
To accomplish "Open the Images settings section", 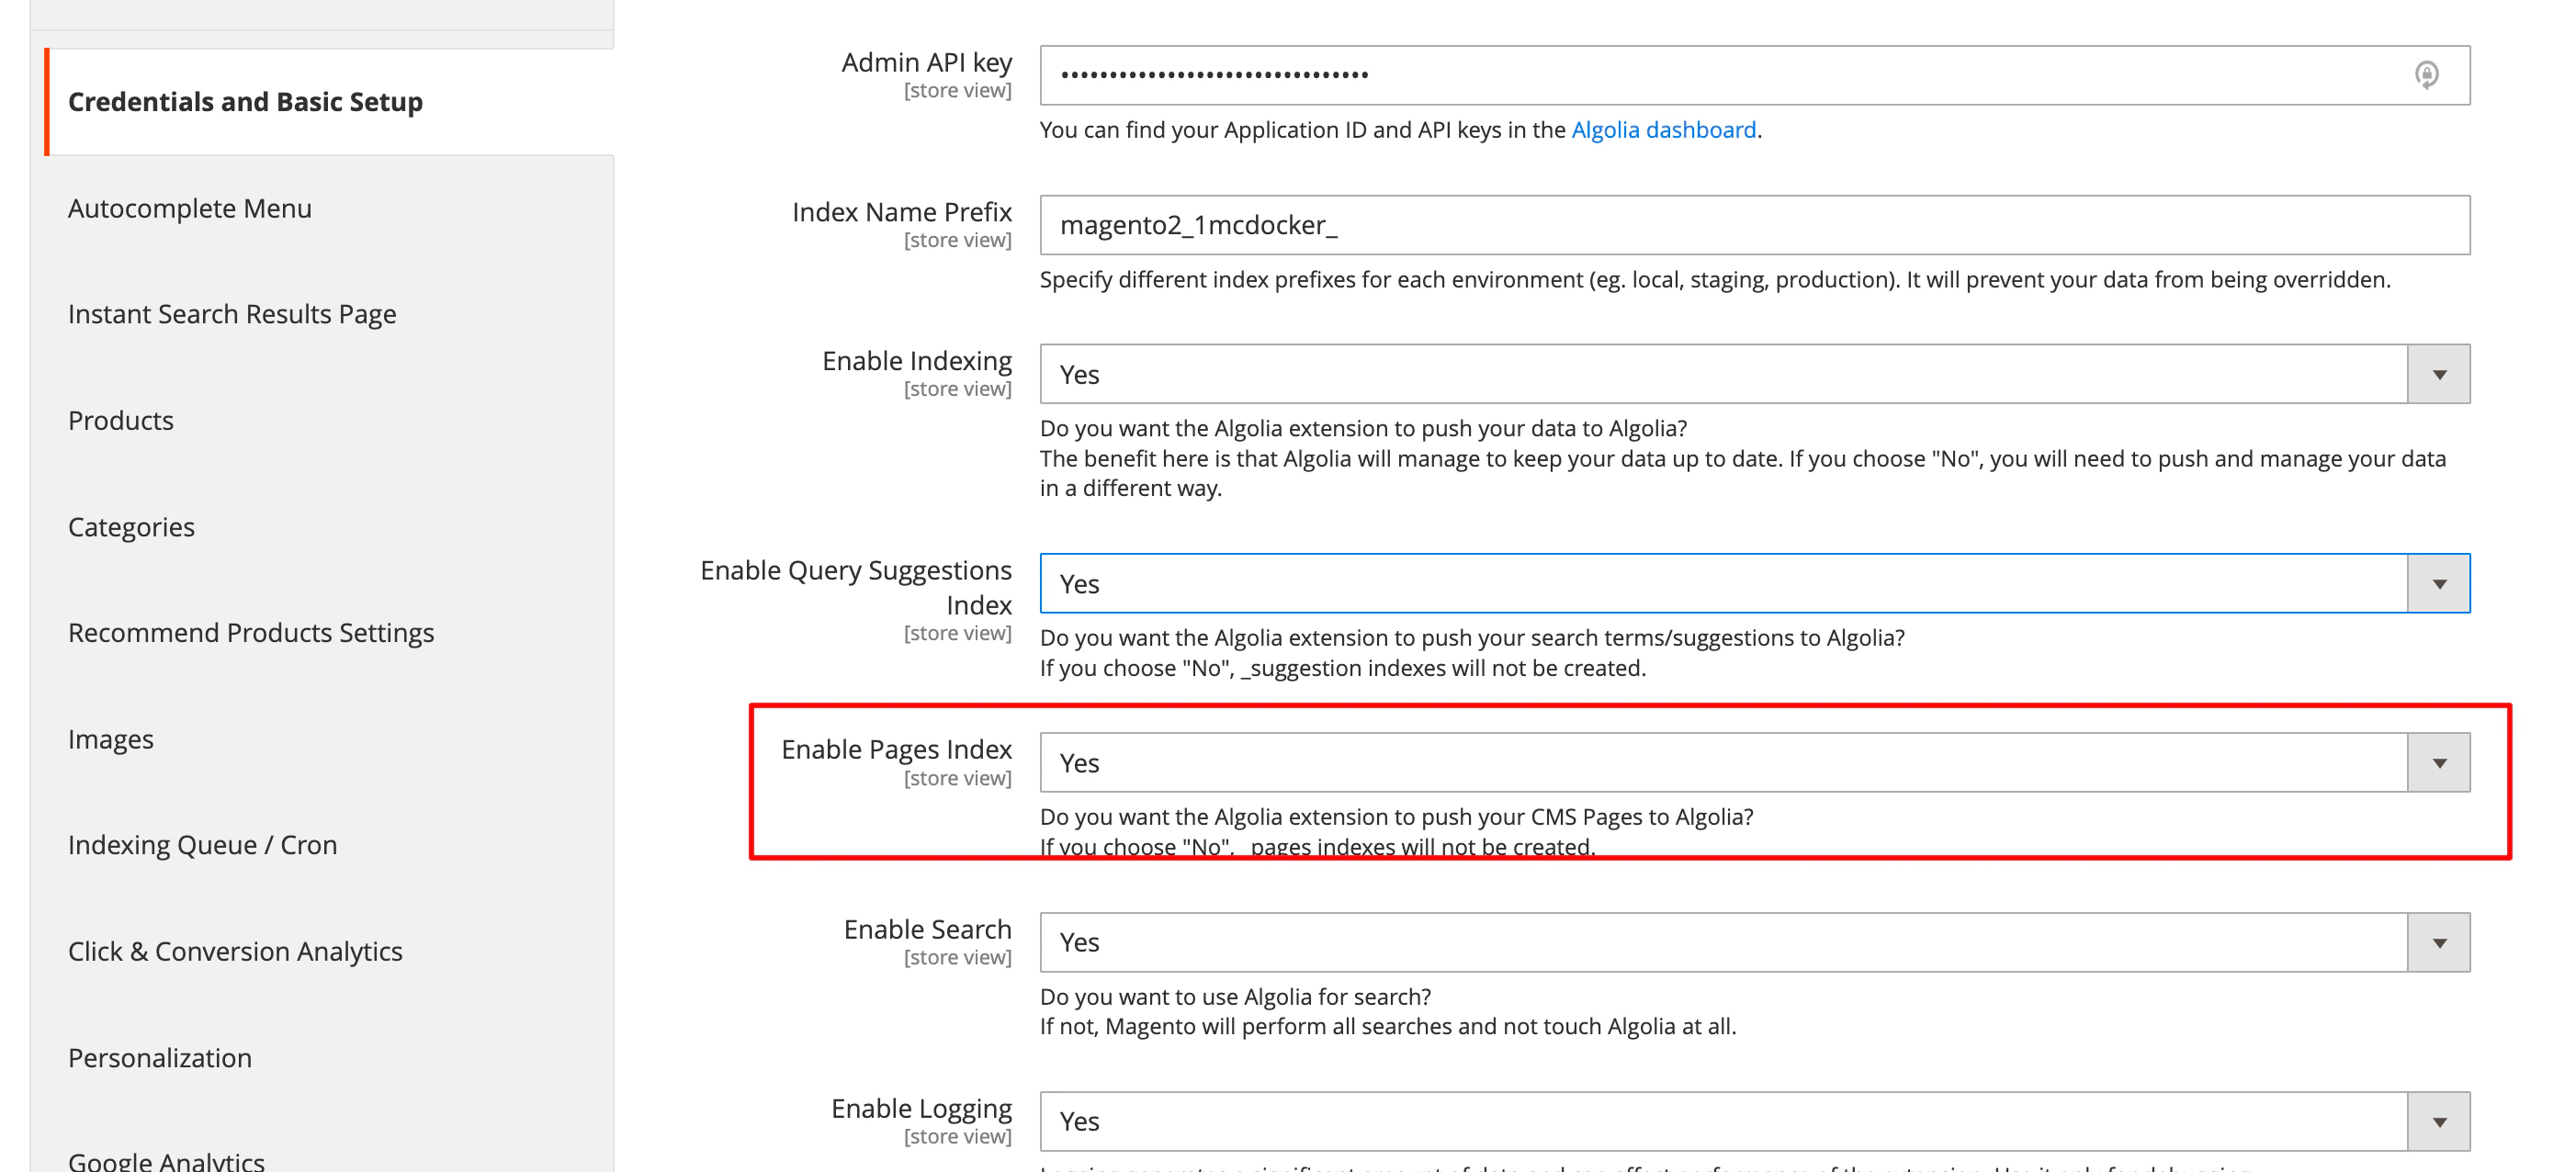I will 110,739.
